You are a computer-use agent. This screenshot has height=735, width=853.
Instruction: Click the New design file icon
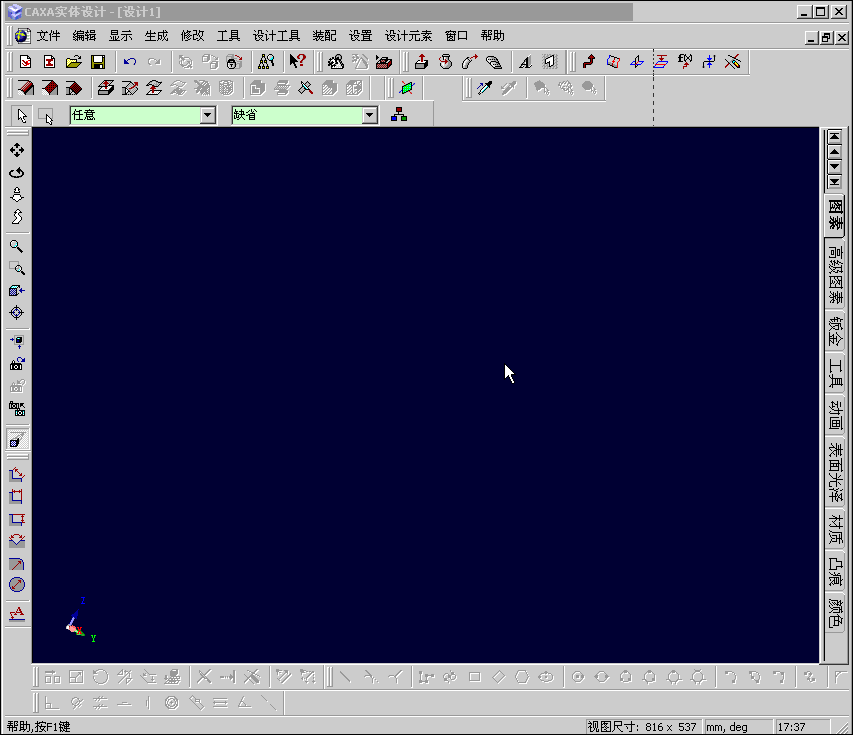(26, 62)
